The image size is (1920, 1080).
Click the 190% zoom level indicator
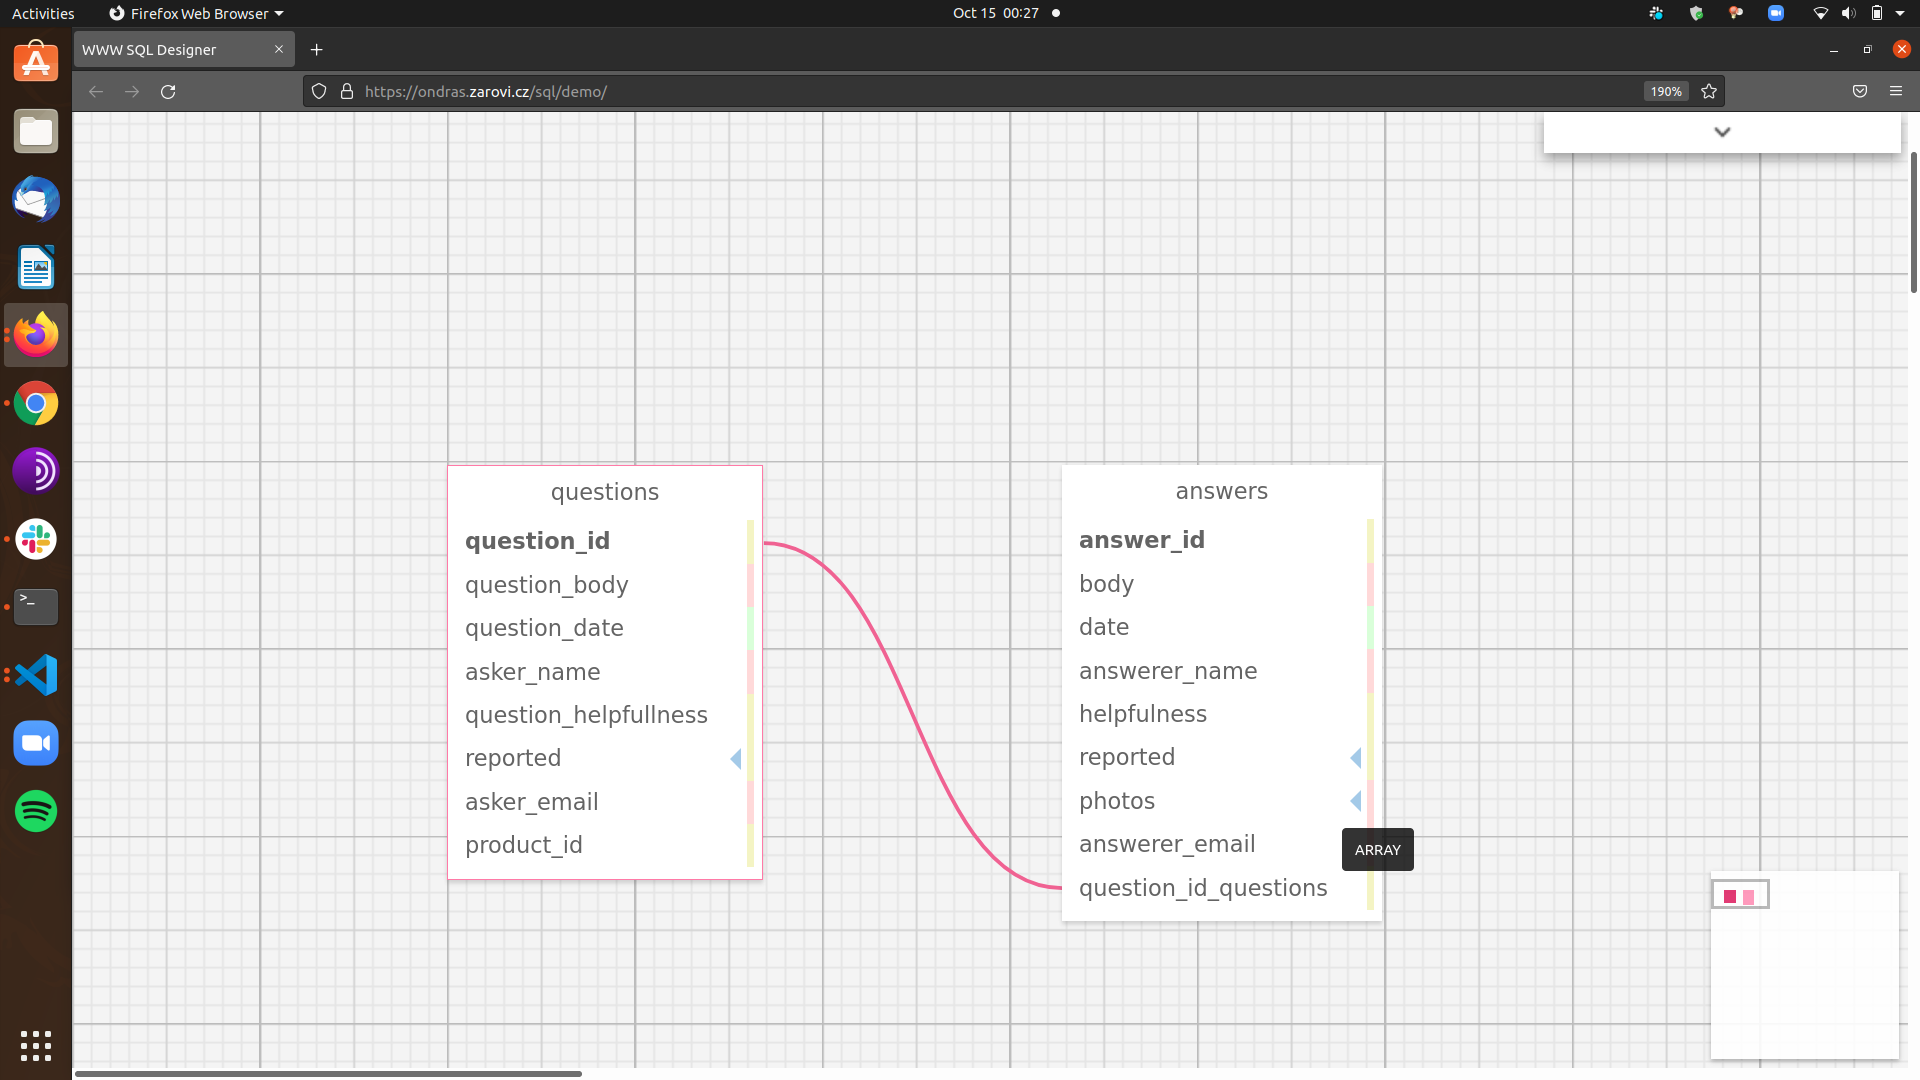pyautogui.click(x=1665, y=91)
